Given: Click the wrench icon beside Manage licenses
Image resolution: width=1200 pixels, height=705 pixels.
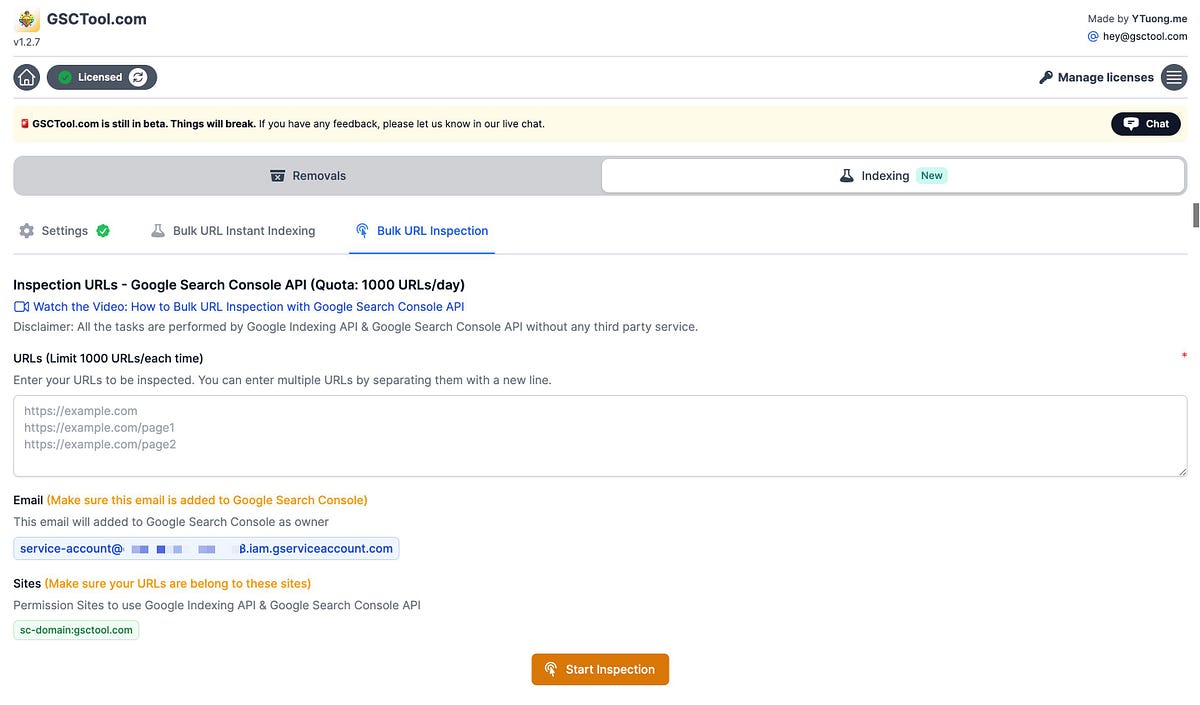Looking at the screenshot, I should click(1045, 76).
